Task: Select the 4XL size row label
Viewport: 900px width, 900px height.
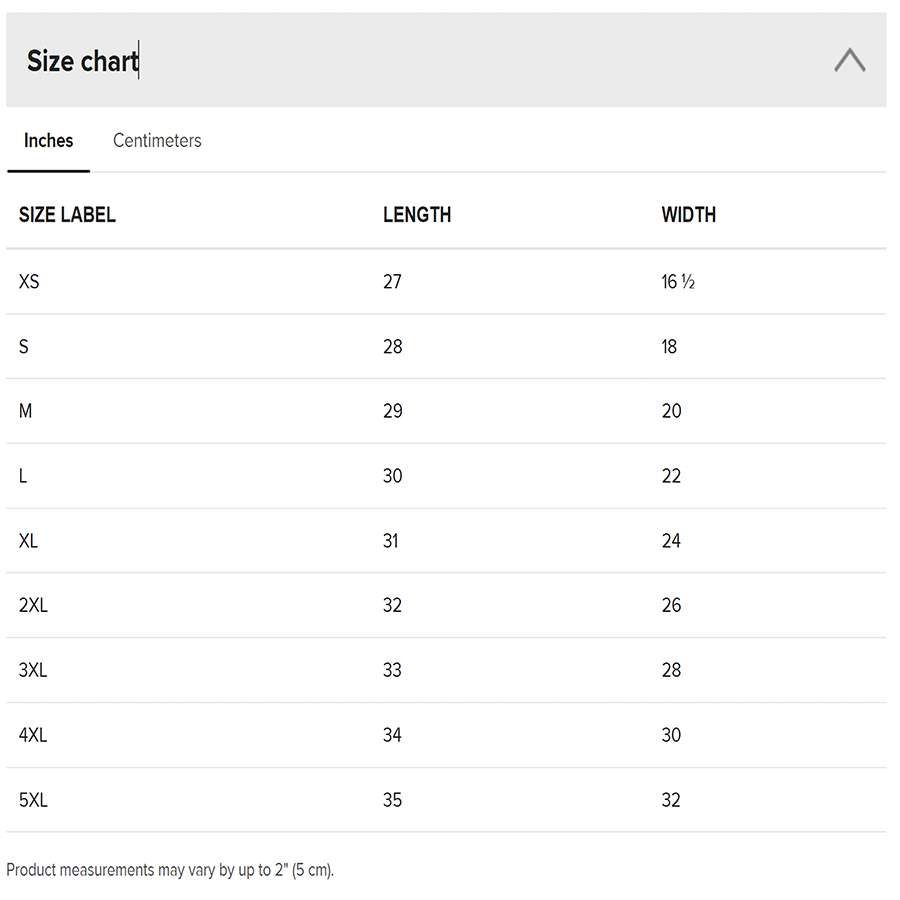Action: (x=33, y=735)
